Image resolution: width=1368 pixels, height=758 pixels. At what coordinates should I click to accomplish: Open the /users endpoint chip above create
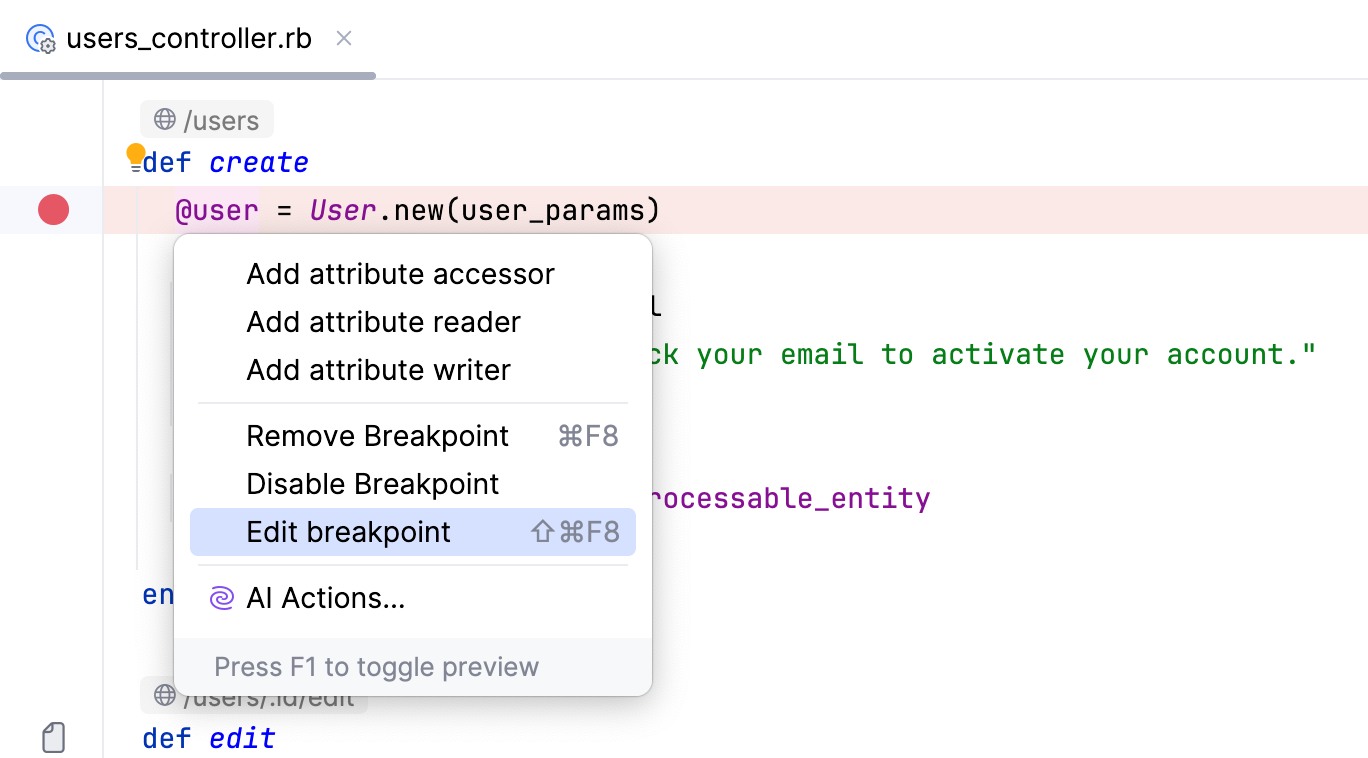tap(206, 119)
